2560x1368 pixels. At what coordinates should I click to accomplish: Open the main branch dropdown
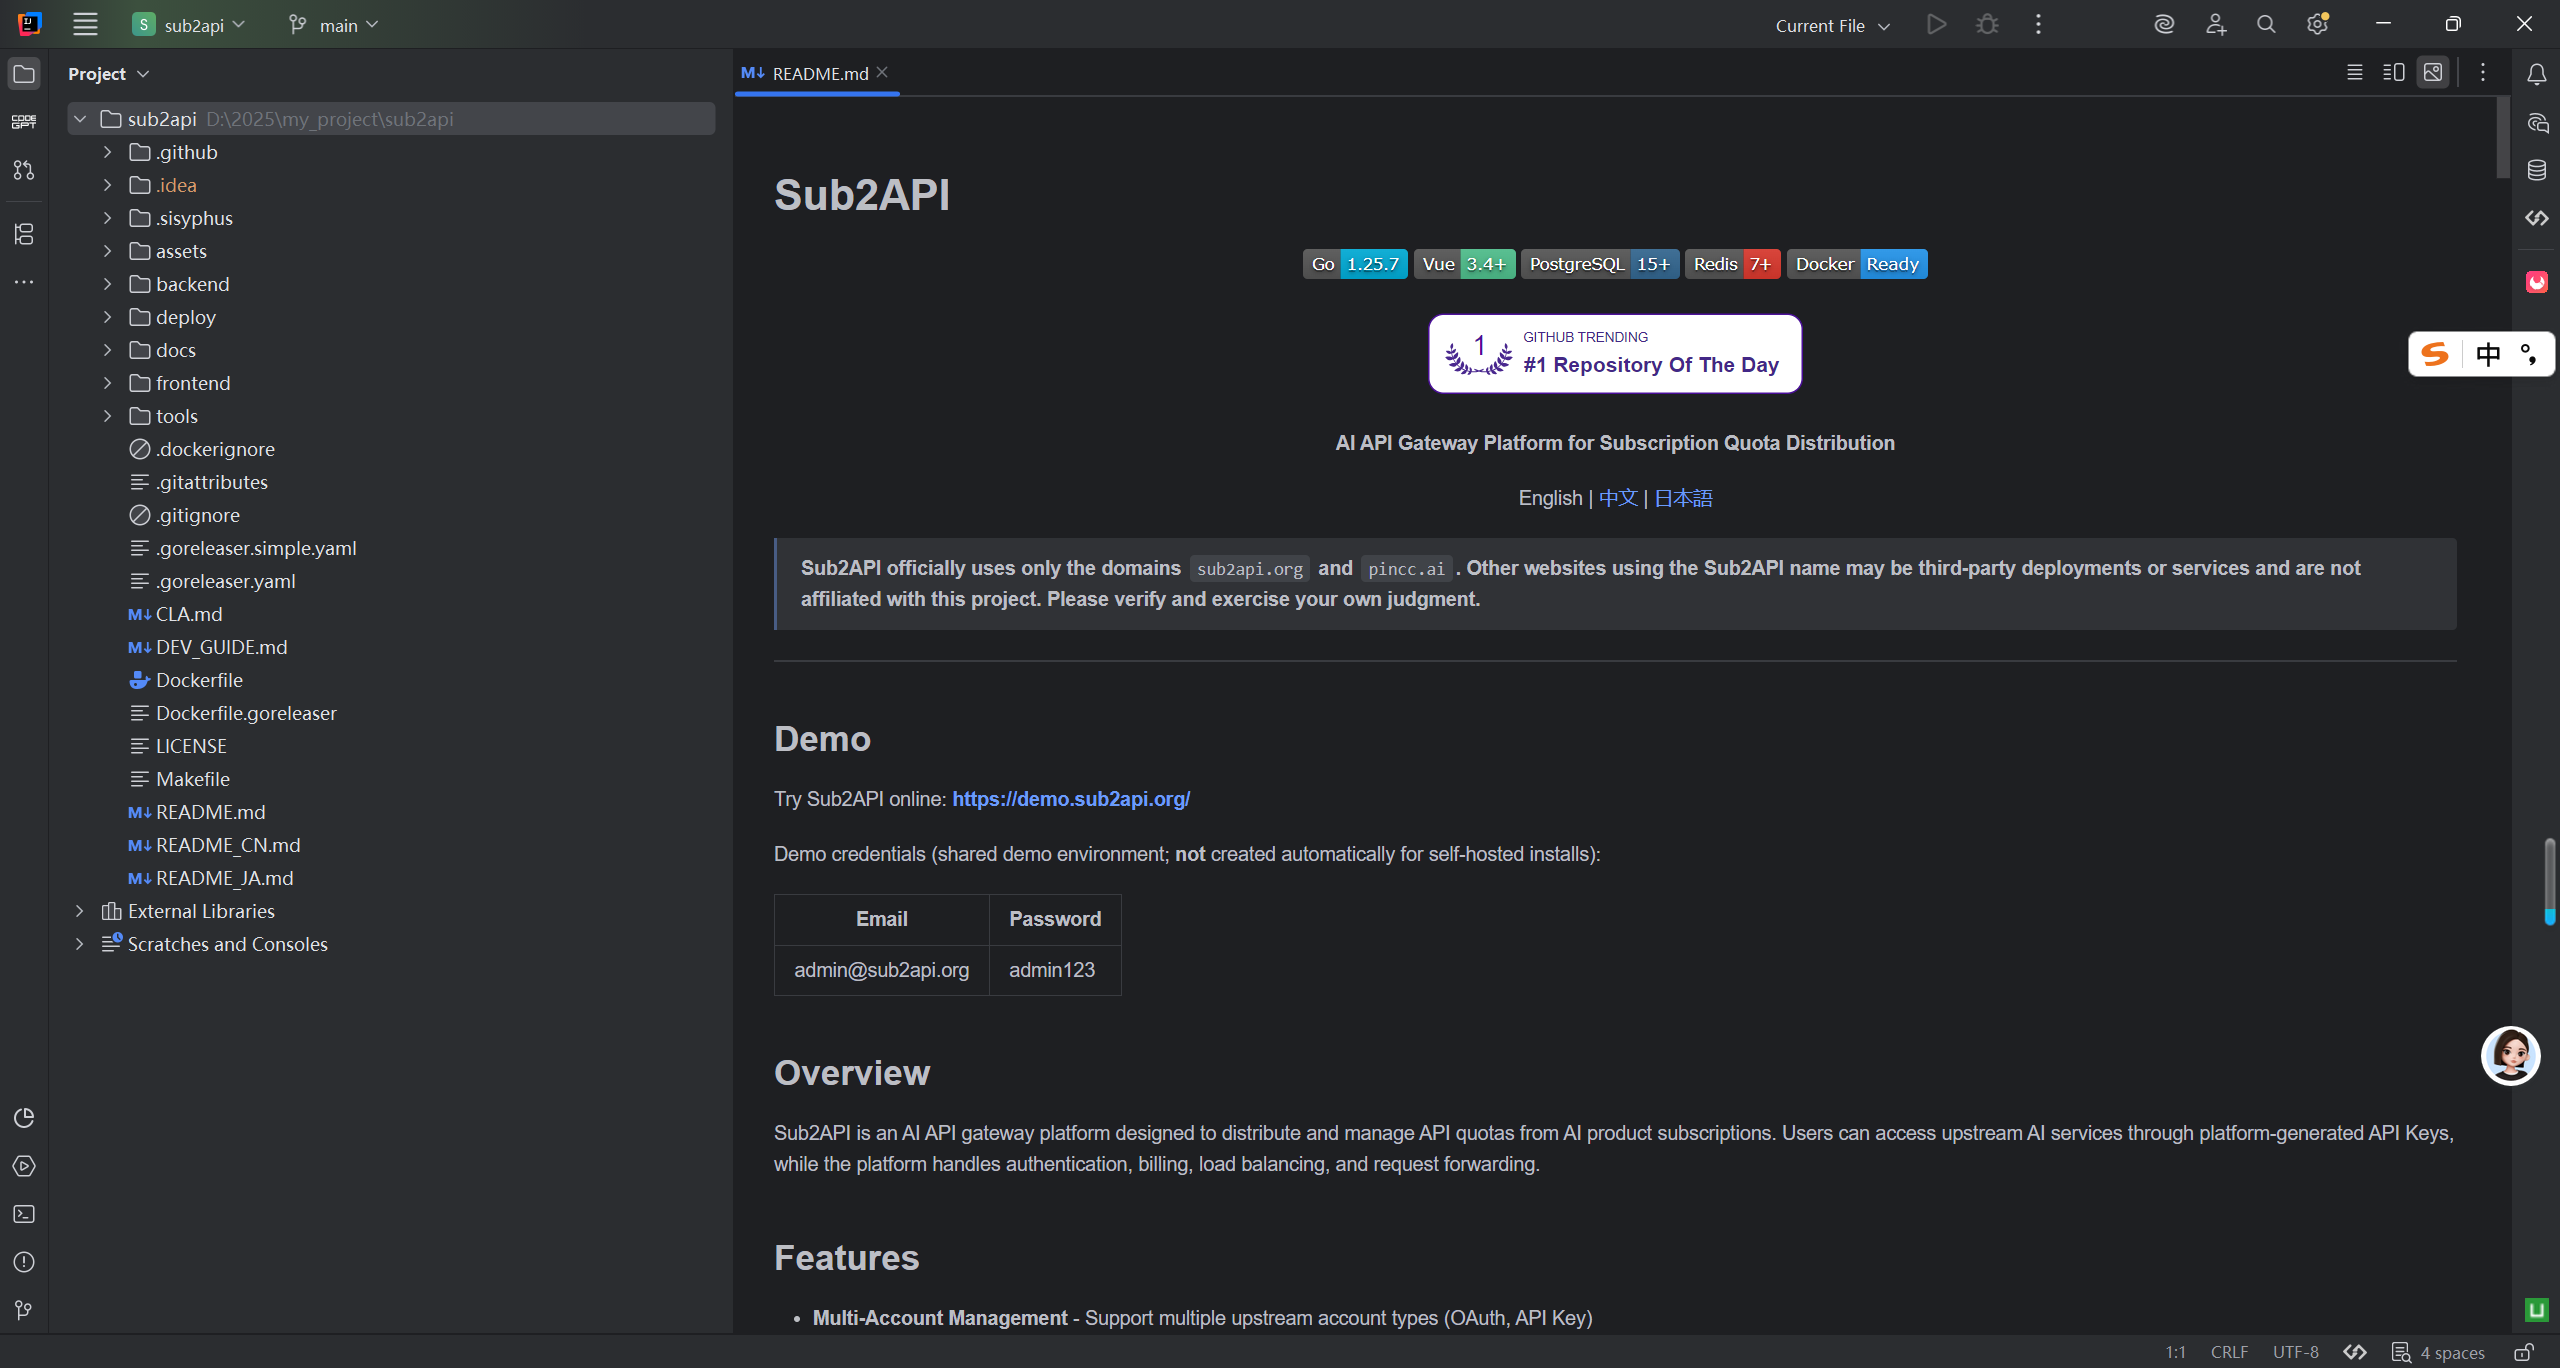(x=334, y=25)
